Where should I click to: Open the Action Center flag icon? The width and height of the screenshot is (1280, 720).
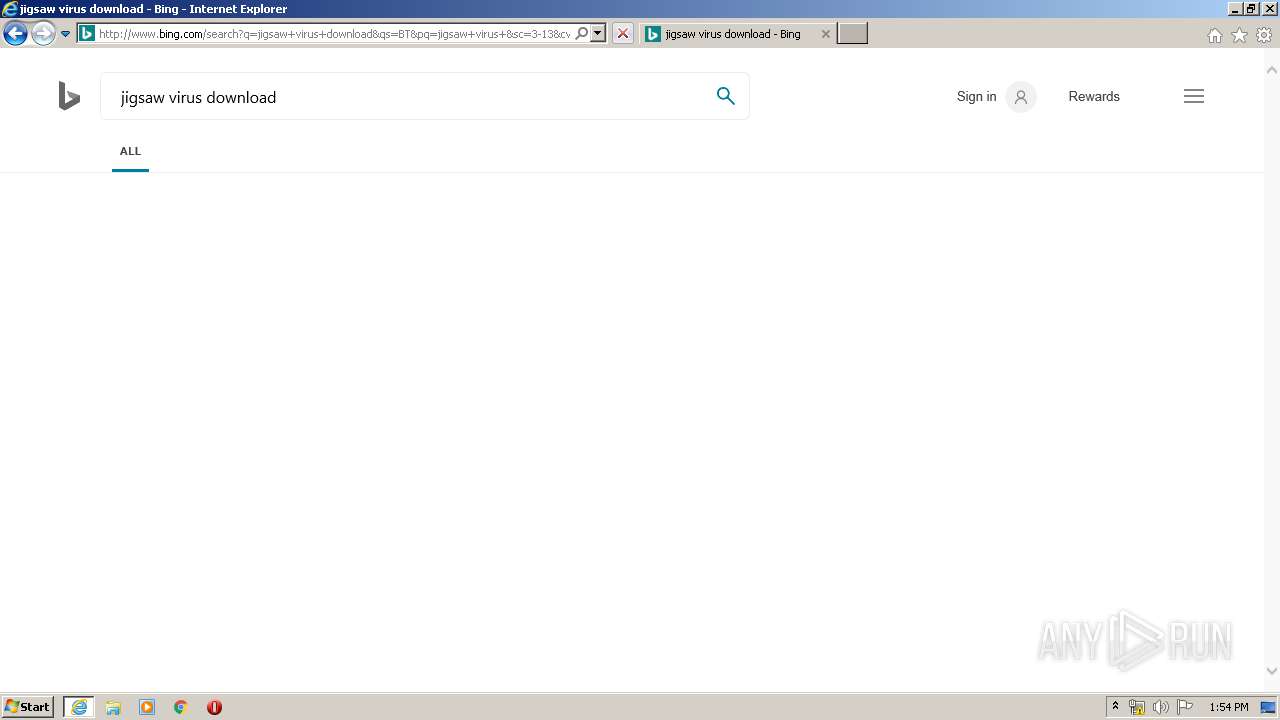coord(1185,707)
